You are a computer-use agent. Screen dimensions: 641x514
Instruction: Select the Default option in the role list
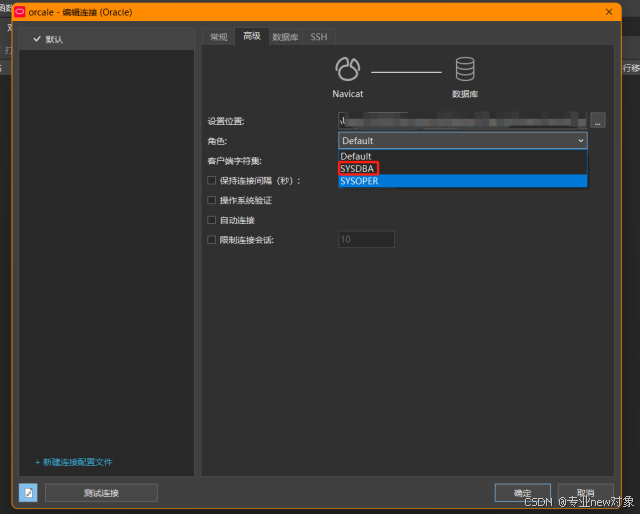[463, 156]
